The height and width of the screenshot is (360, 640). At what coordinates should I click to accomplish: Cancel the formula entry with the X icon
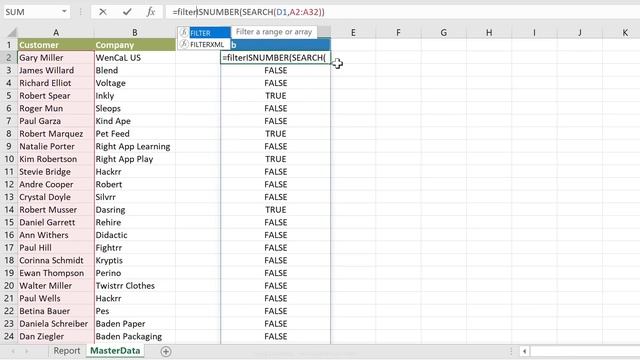pyautogui.click(x=103, y=12)
